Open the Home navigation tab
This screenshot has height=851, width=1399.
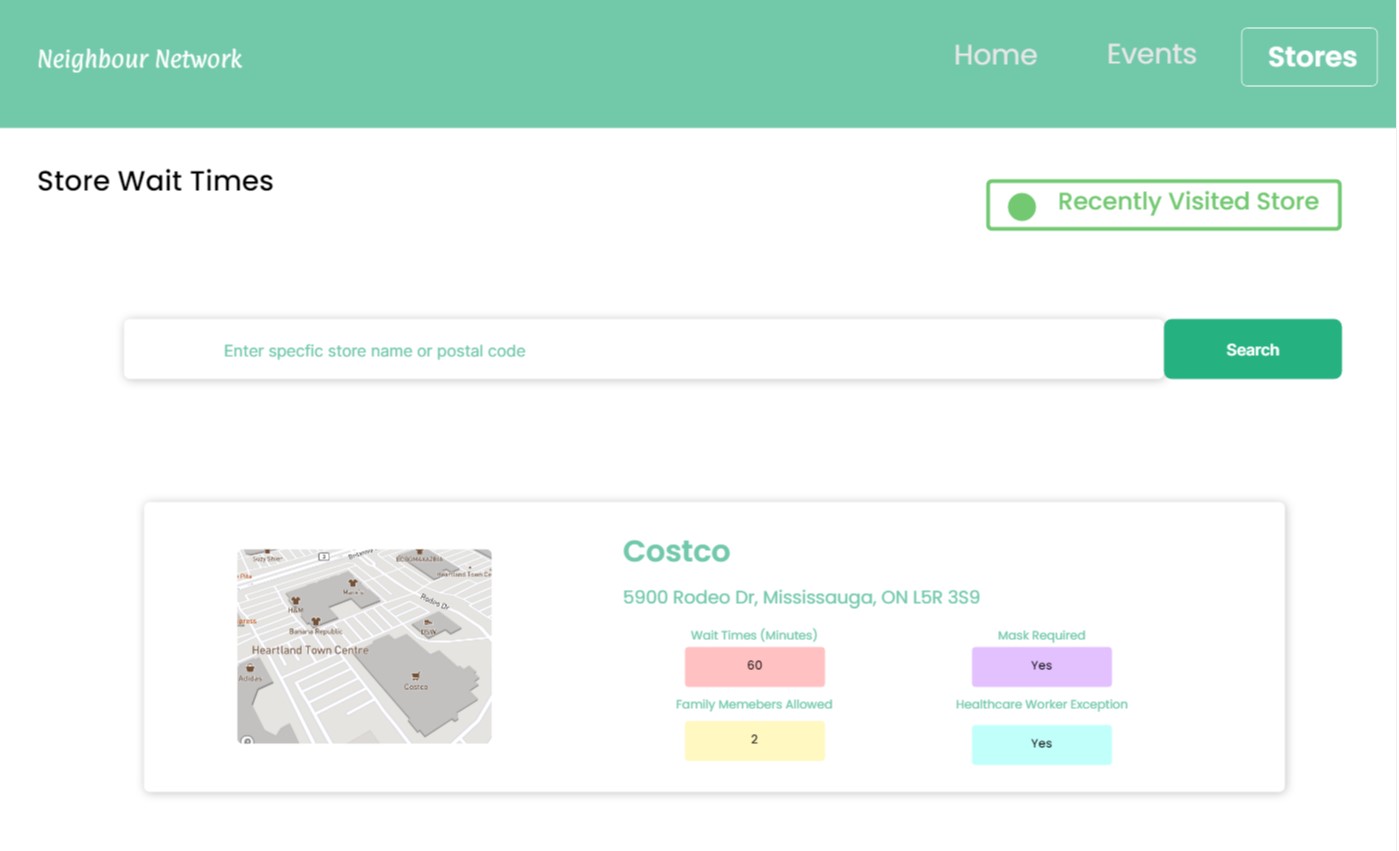pyautogui.click(x=995, y=54)
